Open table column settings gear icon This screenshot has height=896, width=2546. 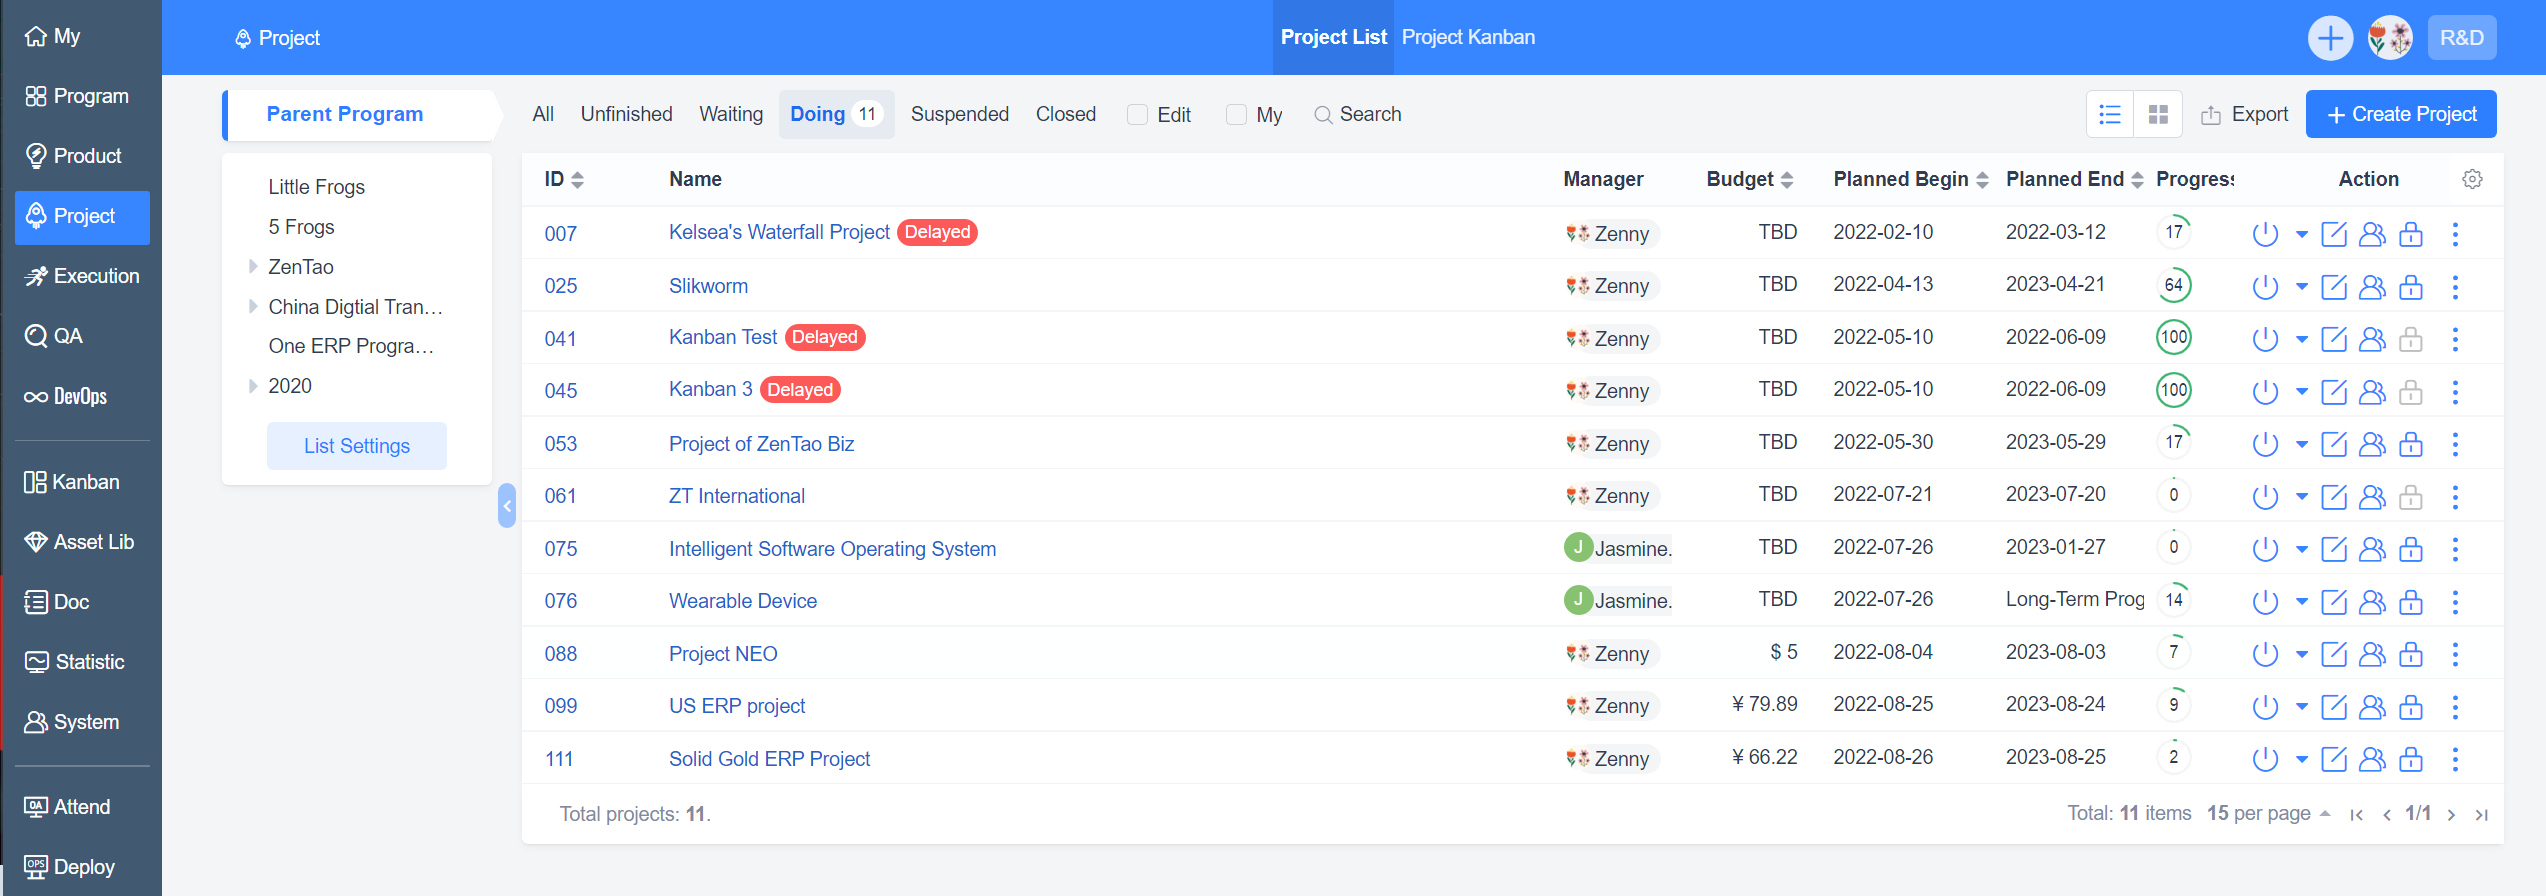pos(2472,179)
